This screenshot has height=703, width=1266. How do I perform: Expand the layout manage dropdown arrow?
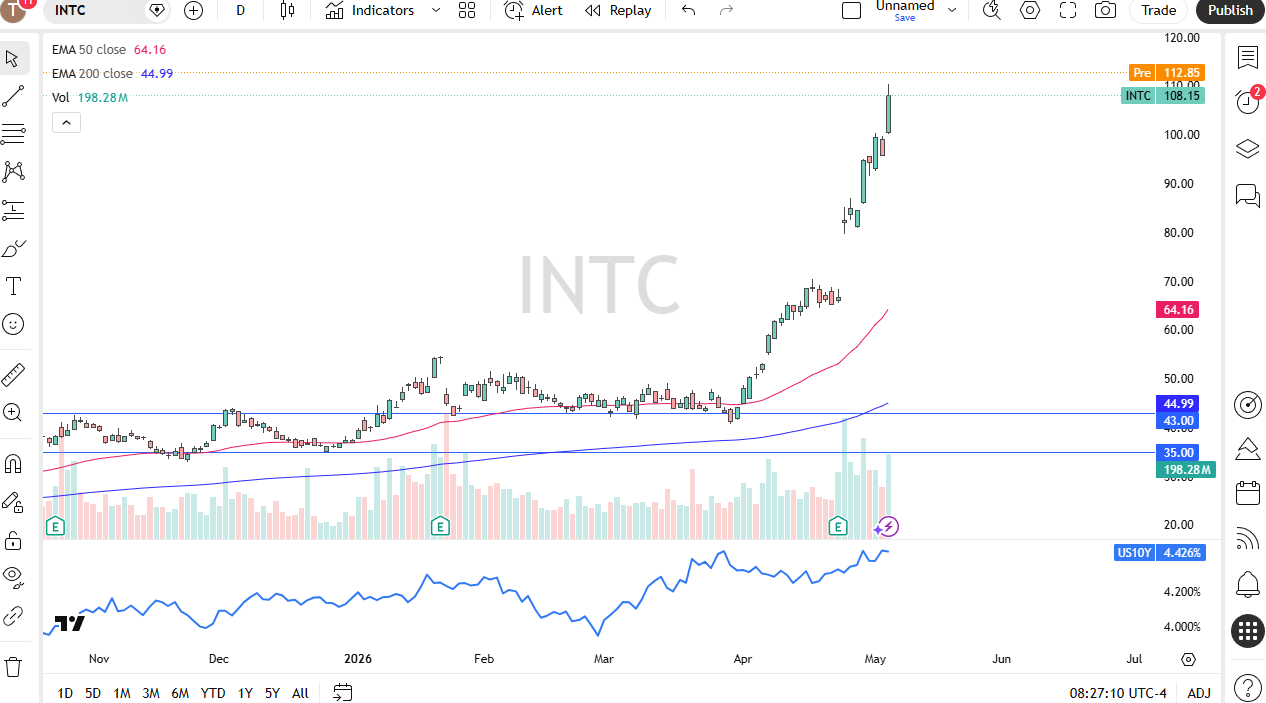(952, 10)
